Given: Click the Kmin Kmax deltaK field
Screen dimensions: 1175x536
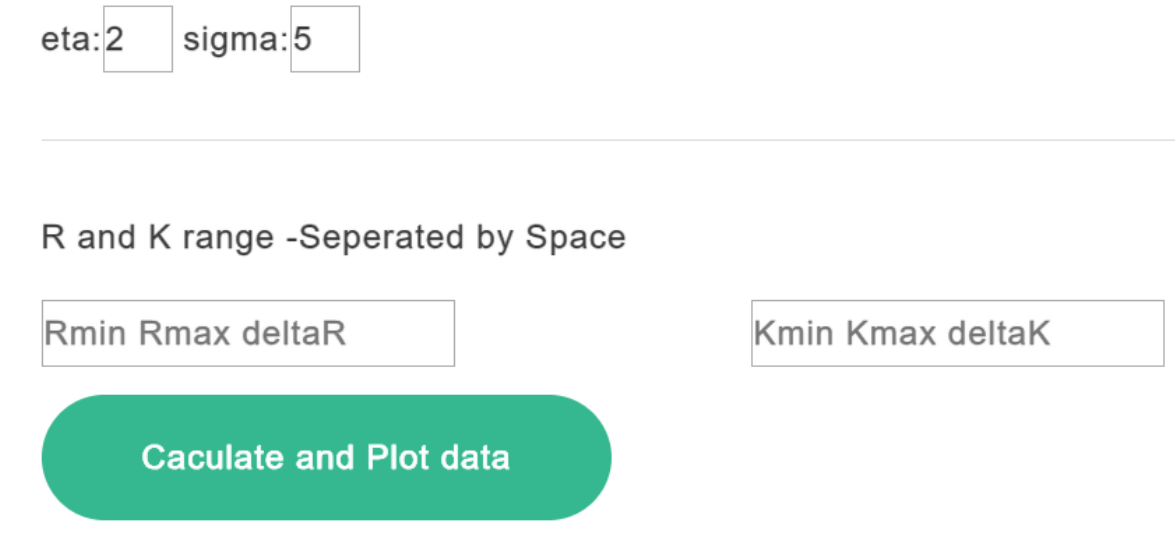Looking at the screenshot, I should coord(957,333).
